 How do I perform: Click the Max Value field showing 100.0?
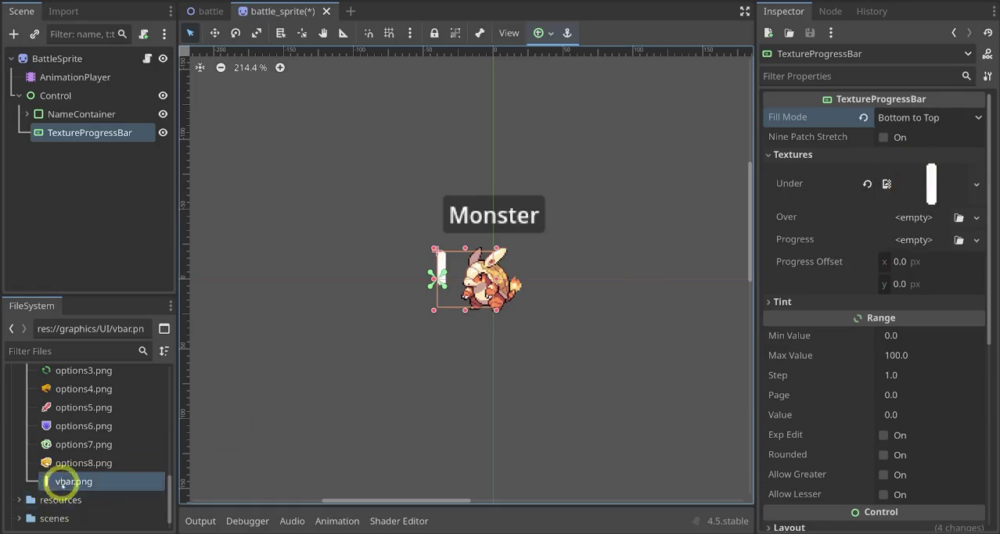[x=929, y=355]
